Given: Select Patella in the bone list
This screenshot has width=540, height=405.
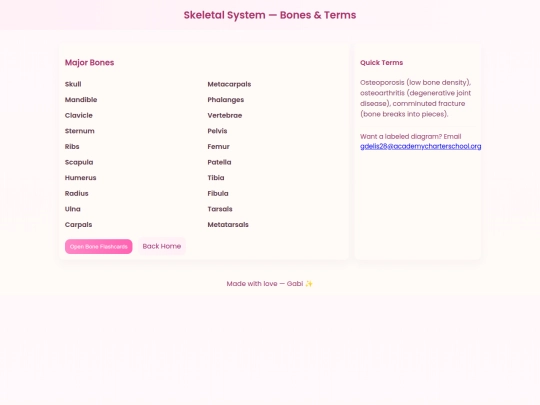Looking at the screenshot, I should tap(219, 162).
